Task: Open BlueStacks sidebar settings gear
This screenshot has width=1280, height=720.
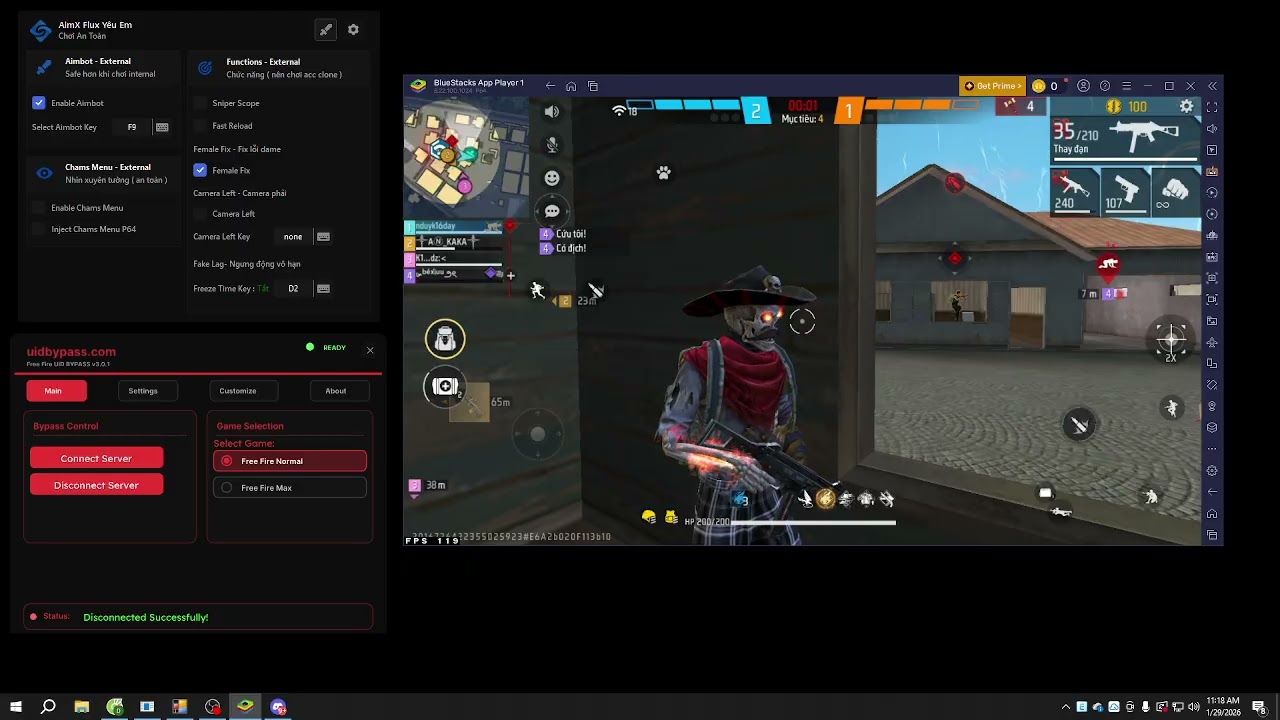Action: pos(1212,470)
